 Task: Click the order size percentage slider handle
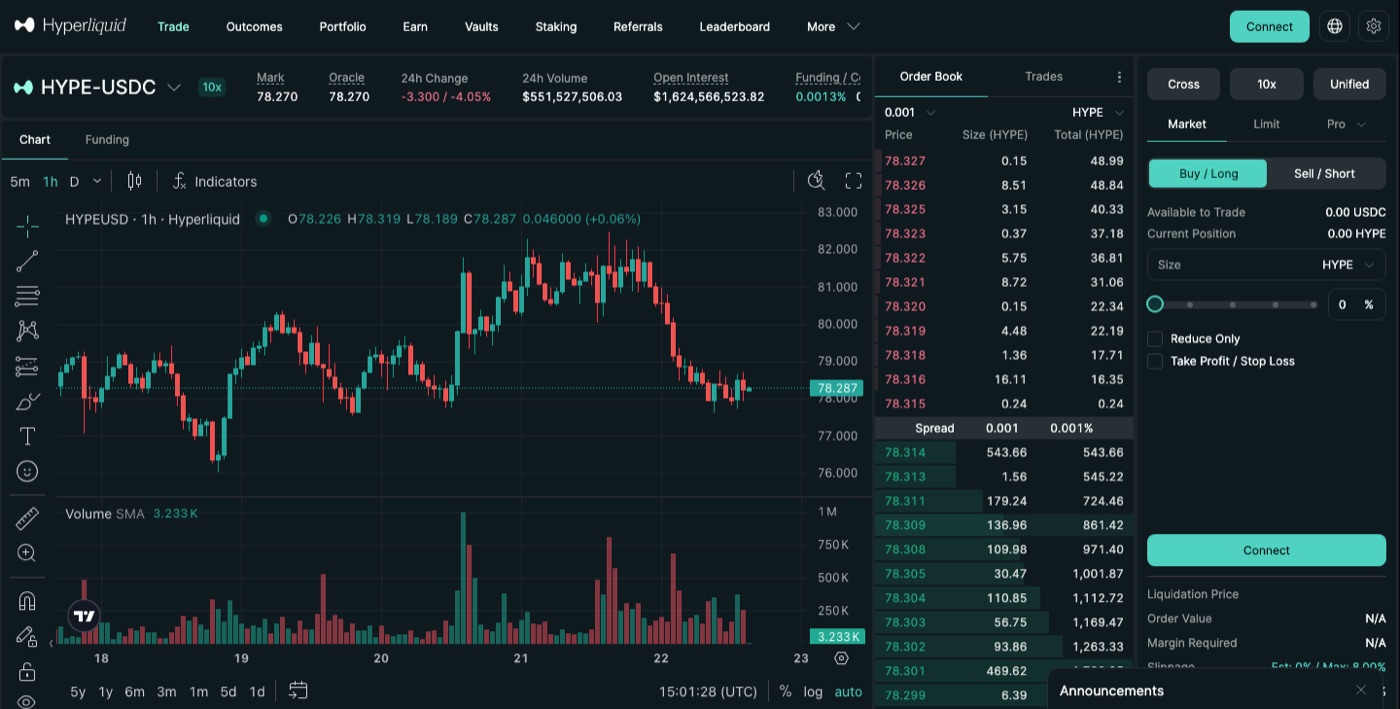pos(1155,304)
